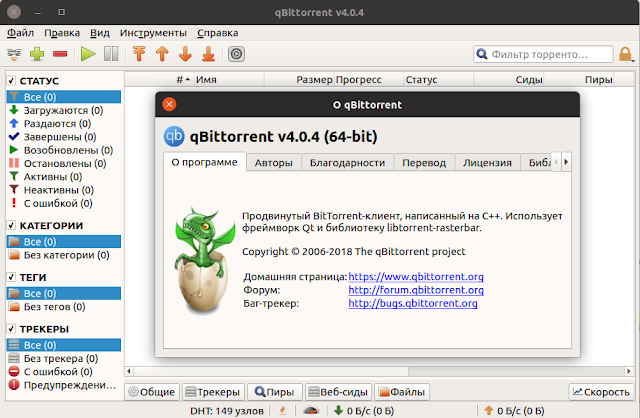
Task: Select Неактивны (0) status filter
Action: (x=64, y=190)
